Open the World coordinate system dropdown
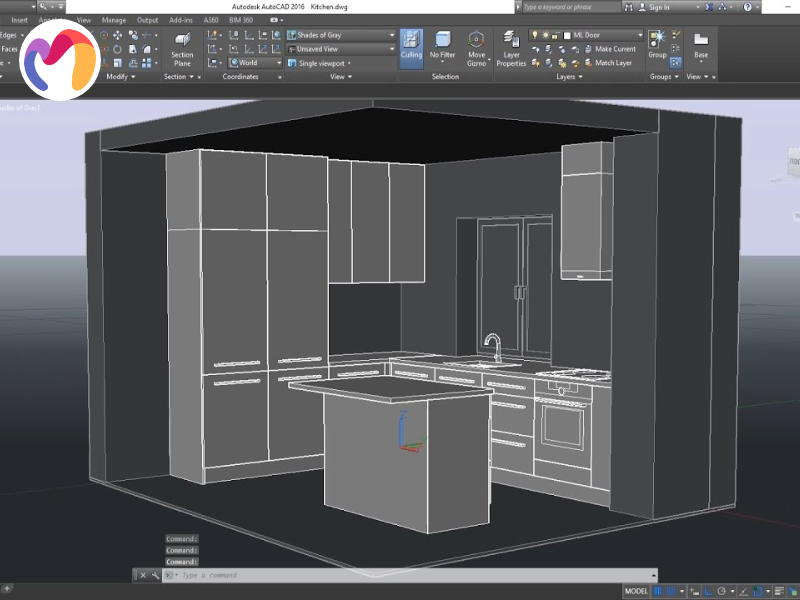800x600 pixels. 259,63
